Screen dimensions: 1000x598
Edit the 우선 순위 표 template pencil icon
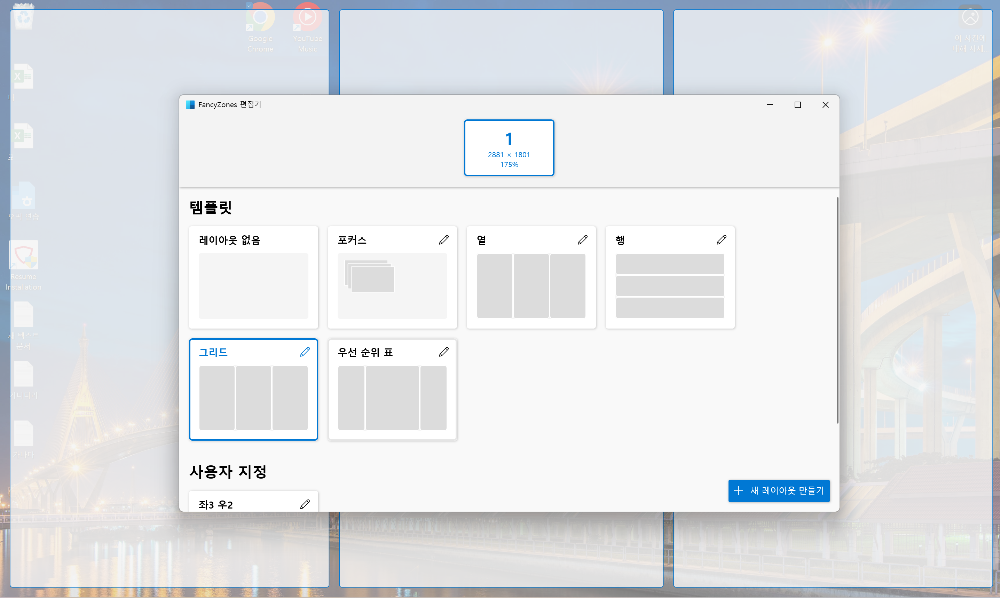(443, 351)
